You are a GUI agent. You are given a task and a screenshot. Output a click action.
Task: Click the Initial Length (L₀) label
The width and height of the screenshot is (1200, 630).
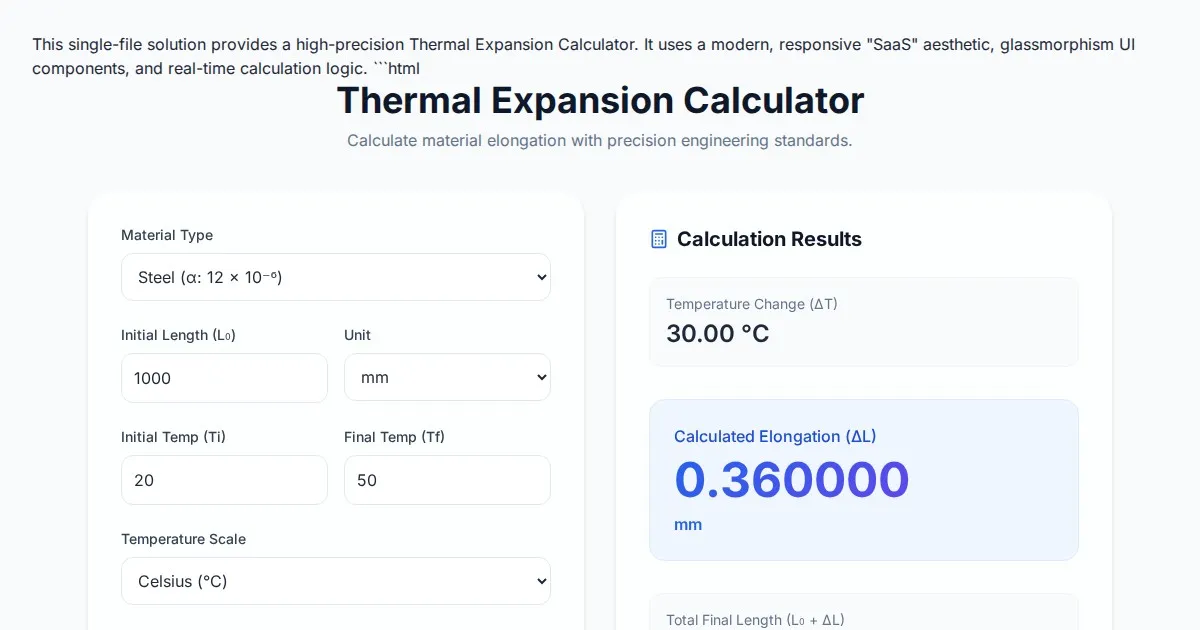pos(178,335)
